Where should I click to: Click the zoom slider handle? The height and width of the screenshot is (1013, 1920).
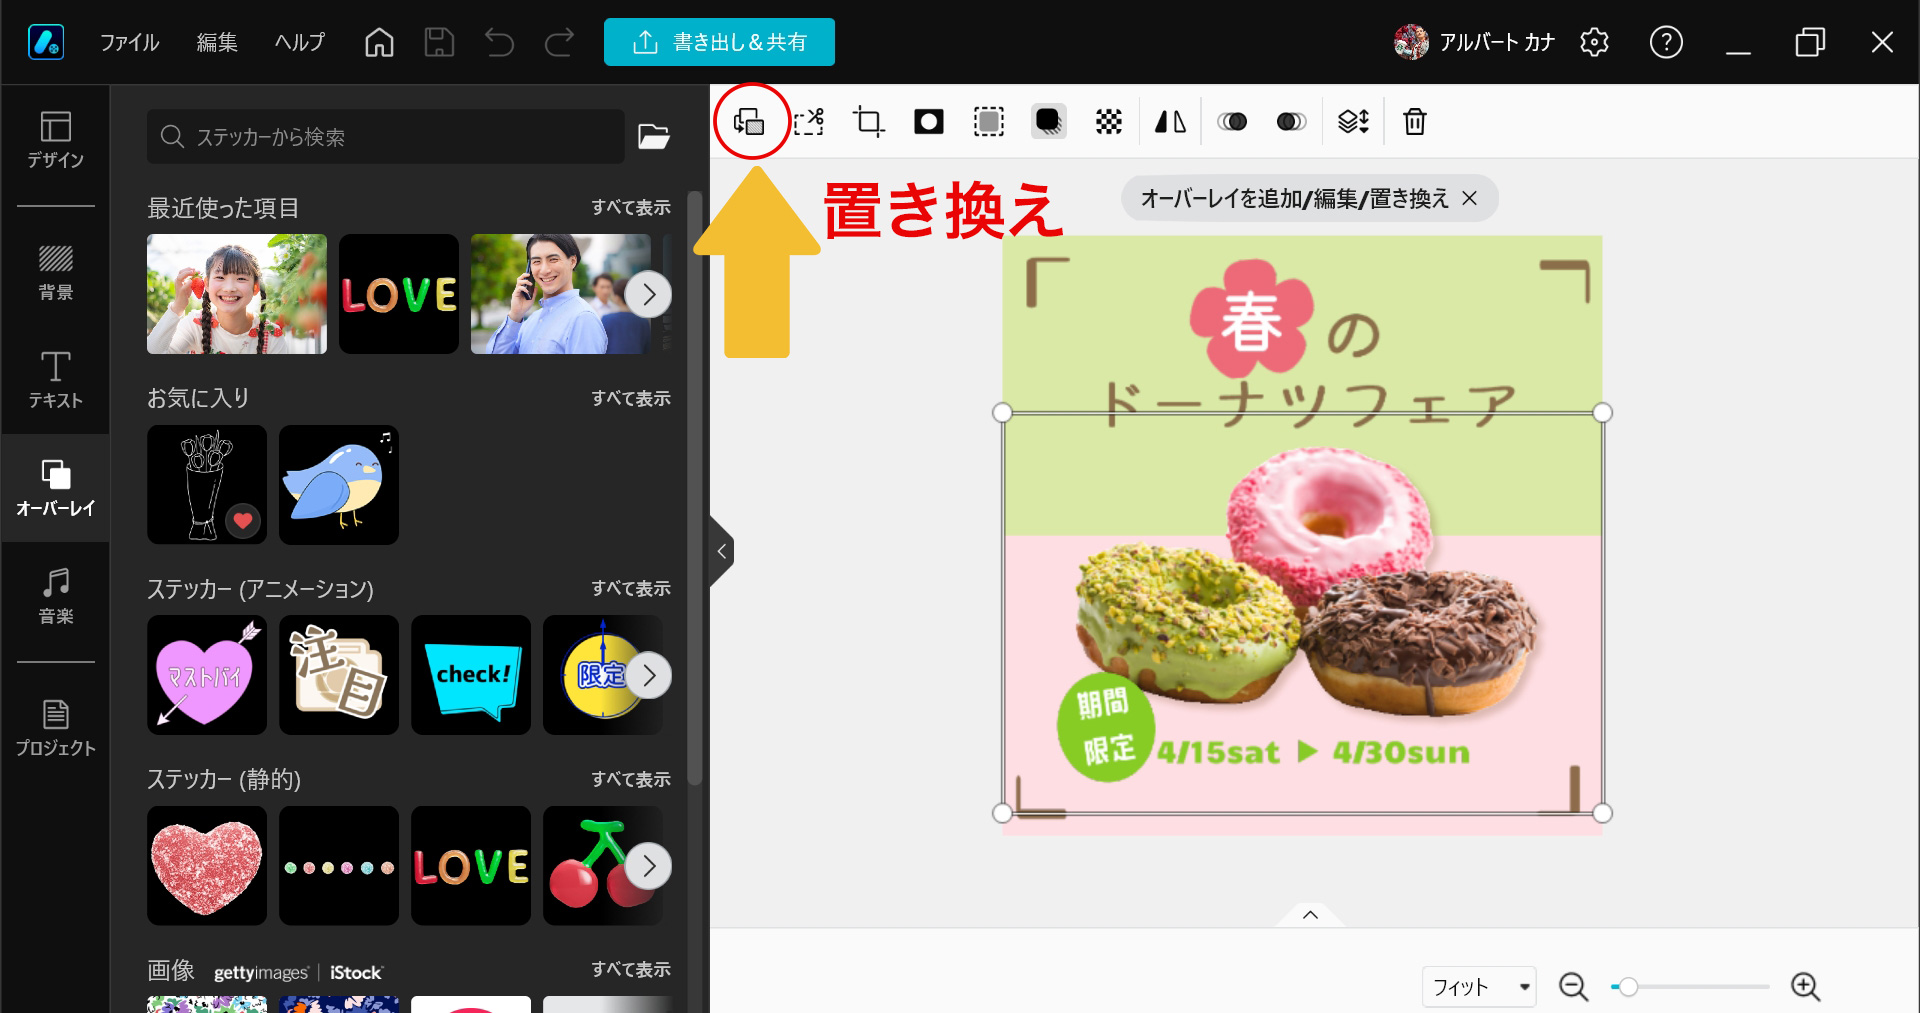pos(1628,987)
